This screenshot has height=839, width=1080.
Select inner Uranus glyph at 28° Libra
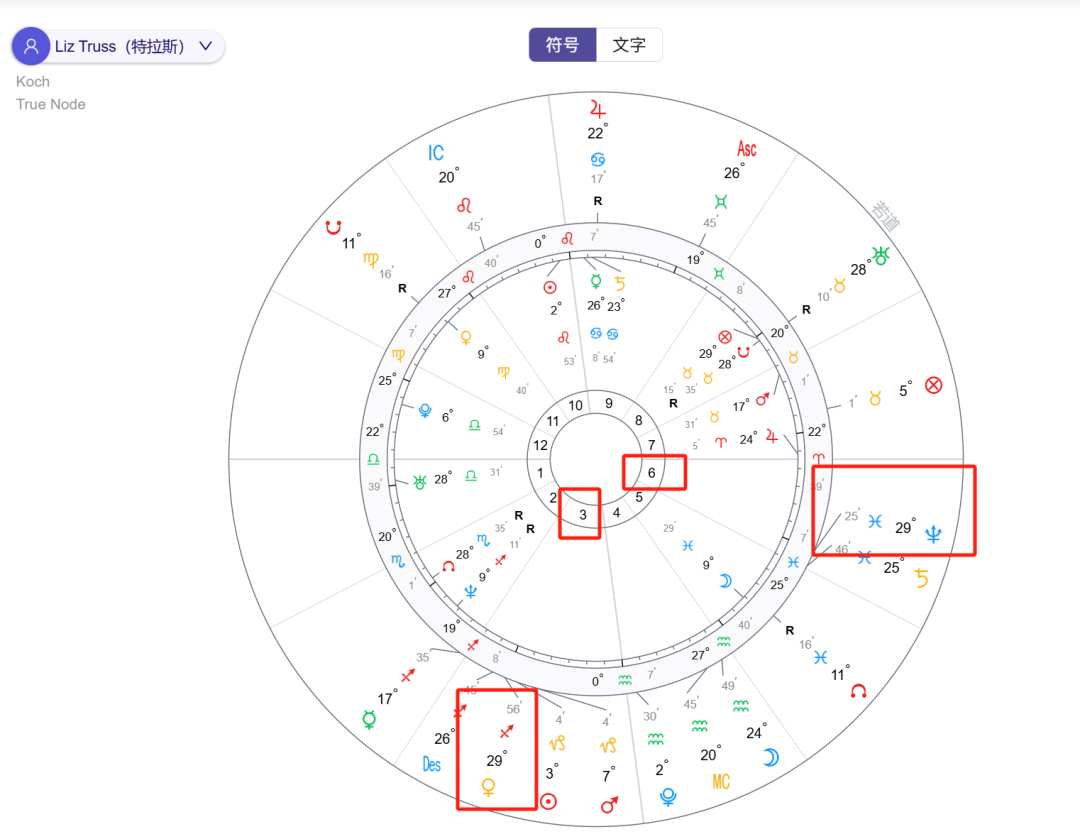(419, 482)
